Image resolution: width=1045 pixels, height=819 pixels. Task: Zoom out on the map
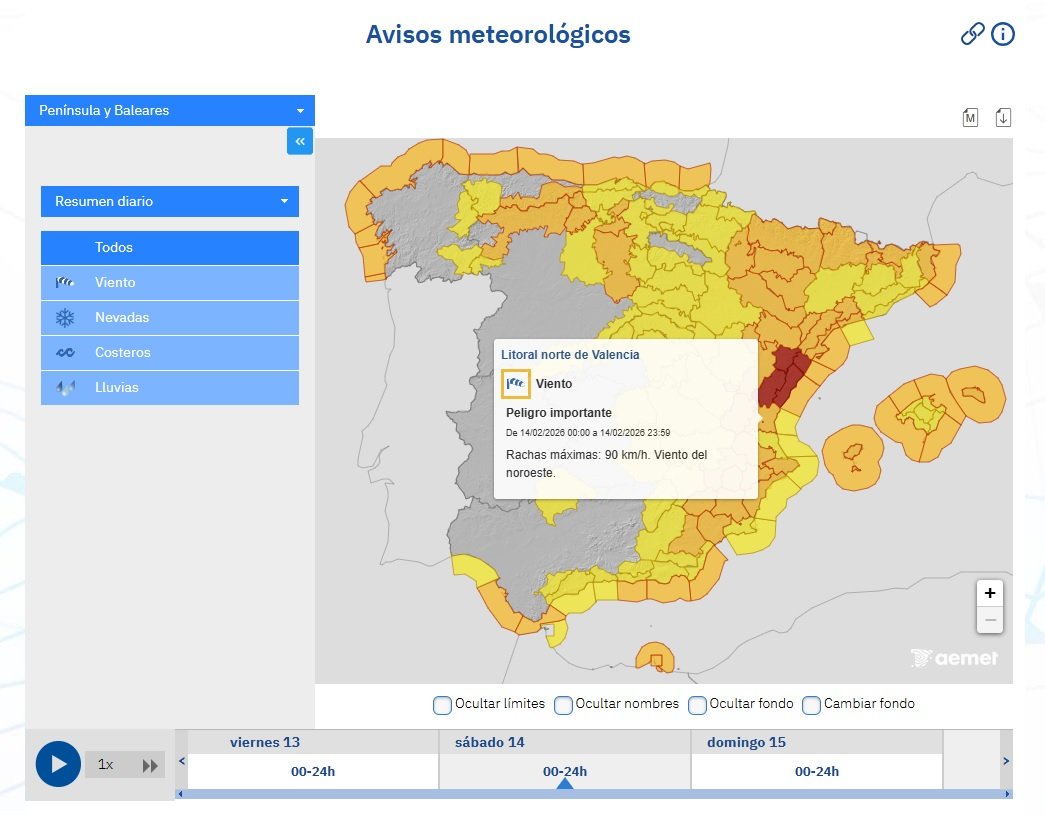point(990,620)
